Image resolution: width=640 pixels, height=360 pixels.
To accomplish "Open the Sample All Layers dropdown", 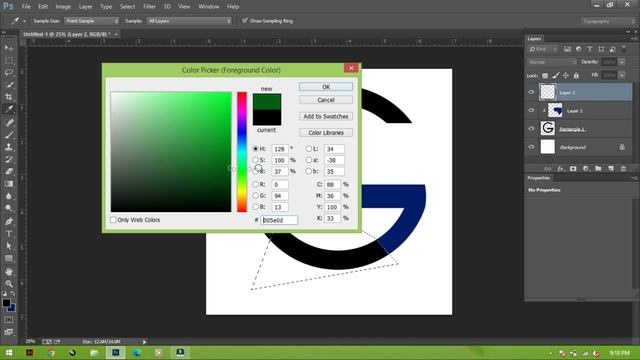I will [189, 21].
